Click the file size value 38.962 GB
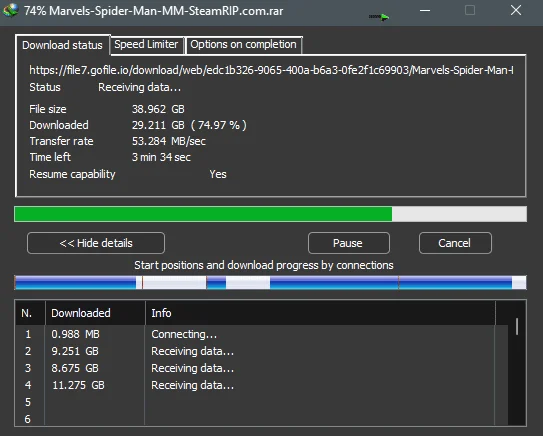This screenshot has width=543, height=436. coord(158,109)
